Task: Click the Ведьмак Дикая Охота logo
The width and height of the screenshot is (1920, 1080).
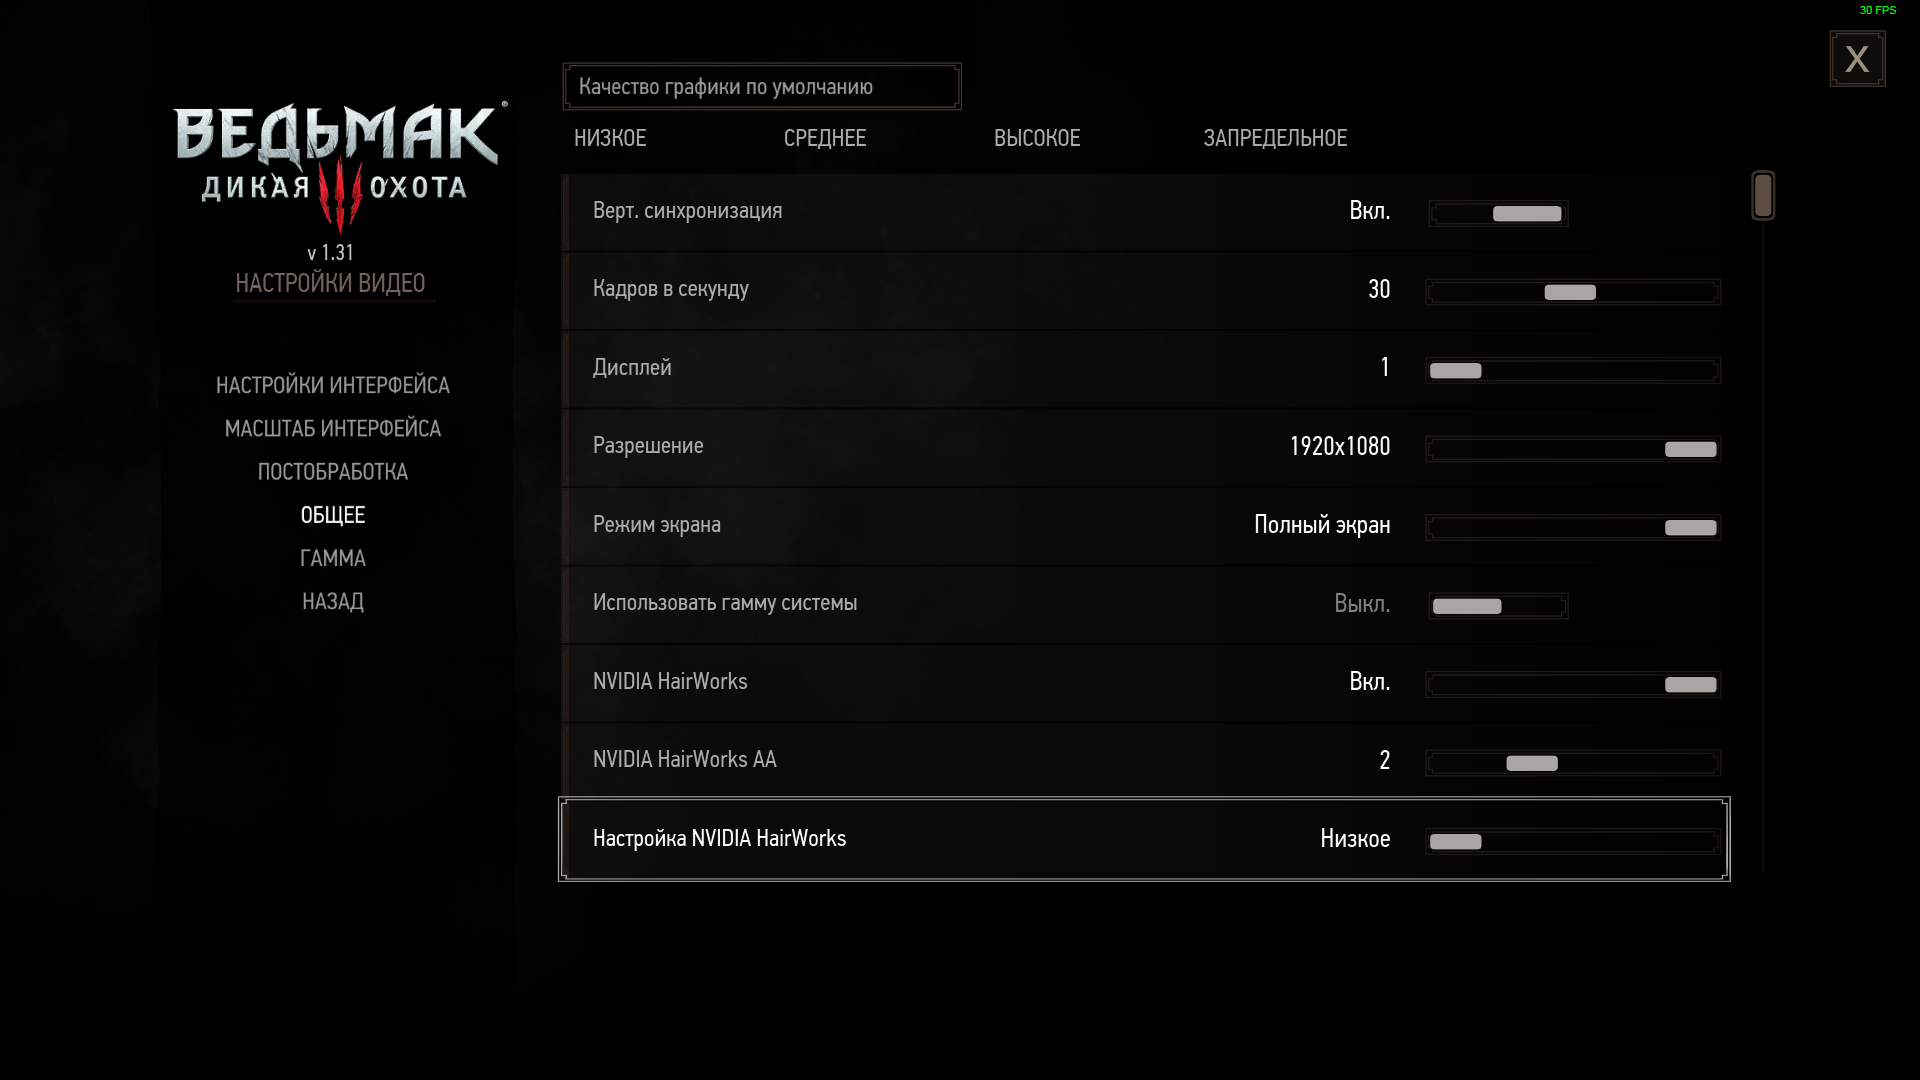Action: tap(340, 167)
